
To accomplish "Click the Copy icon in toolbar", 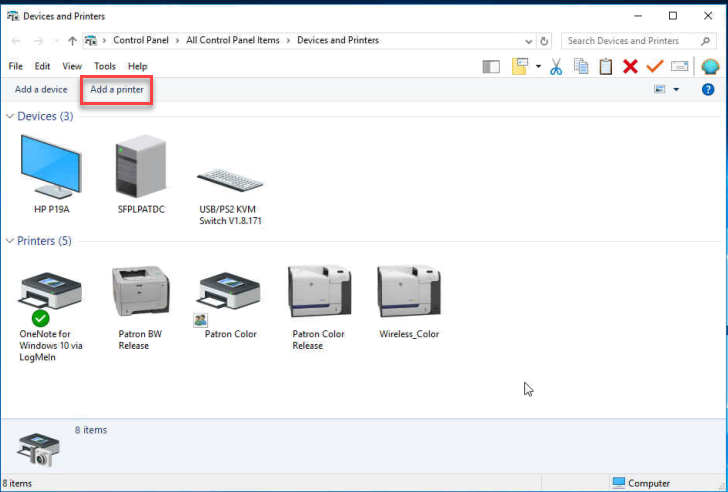I will (581, 66).
